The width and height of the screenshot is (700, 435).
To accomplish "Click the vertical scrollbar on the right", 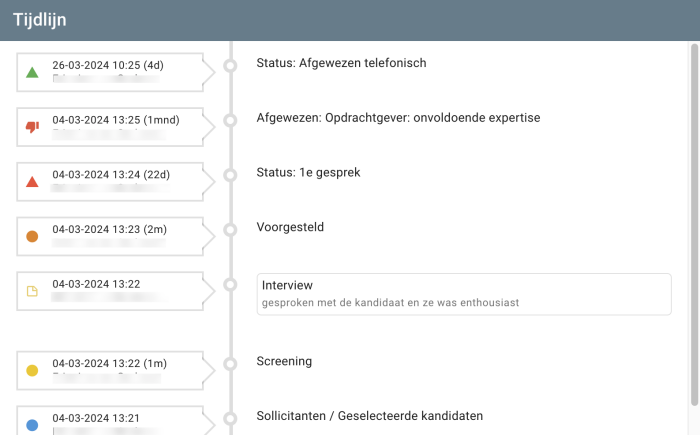I will pyautogui.click(x=694, y=220).
